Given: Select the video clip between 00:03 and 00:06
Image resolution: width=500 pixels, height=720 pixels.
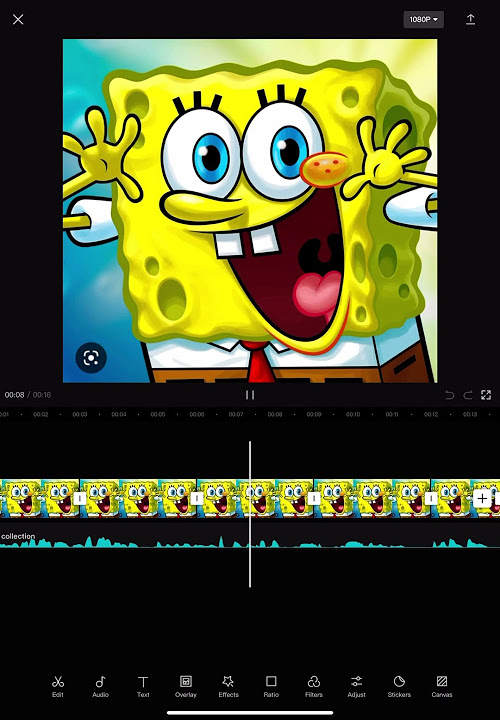Looking at the screenshot, I should tap(138, 498).
